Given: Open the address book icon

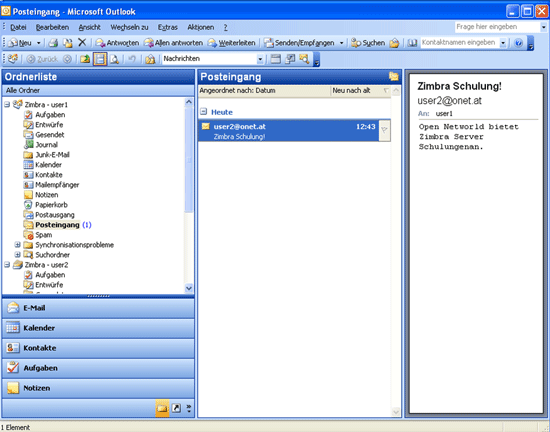Looking at the screenshot, I should 412,43.
